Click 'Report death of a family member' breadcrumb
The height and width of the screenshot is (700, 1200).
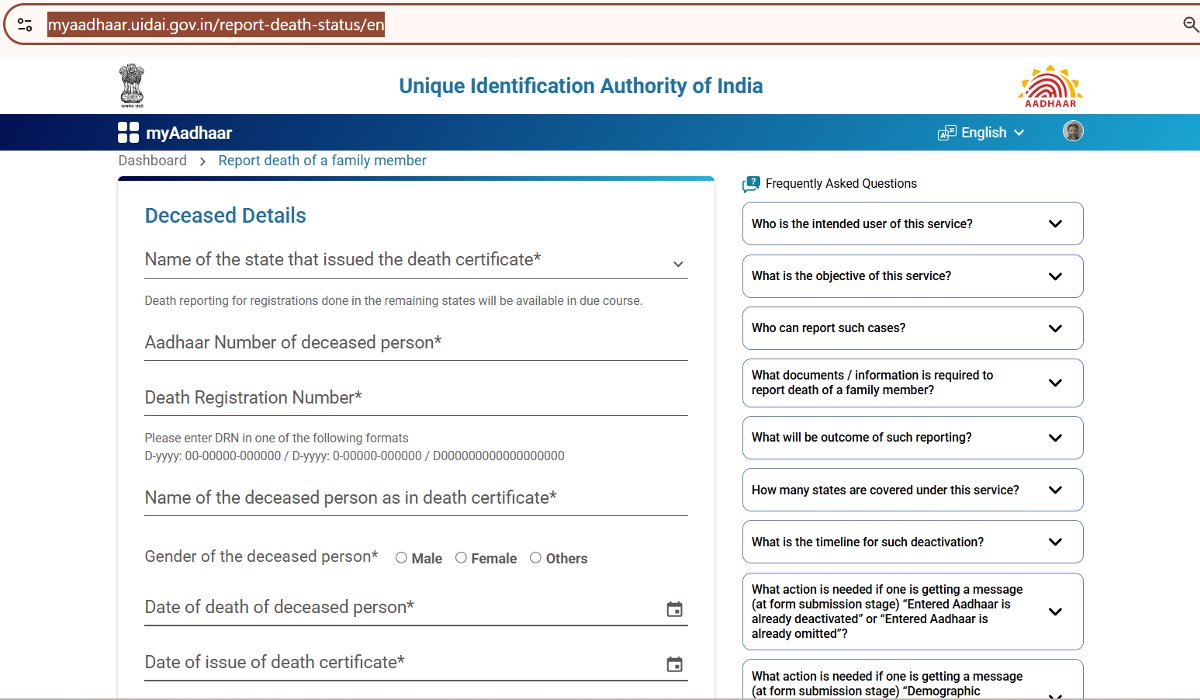point(322,161)
